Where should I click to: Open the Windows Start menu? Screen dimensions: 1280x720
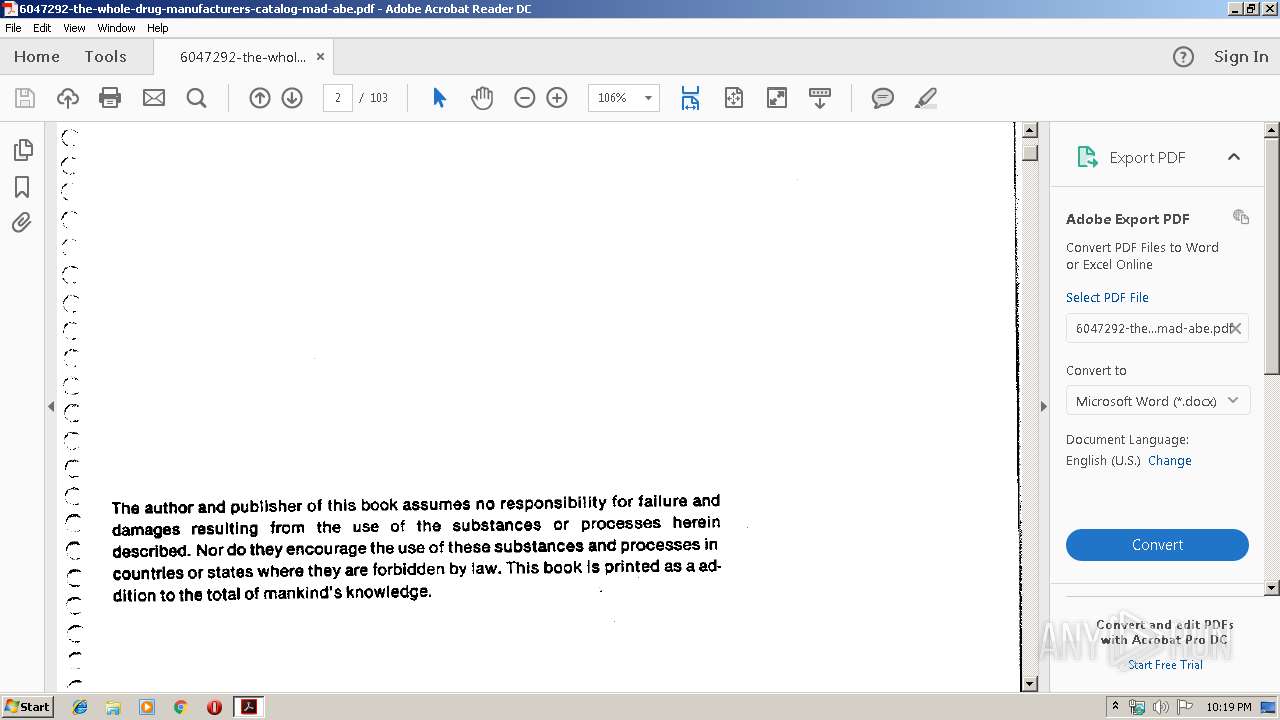[27, 707]
